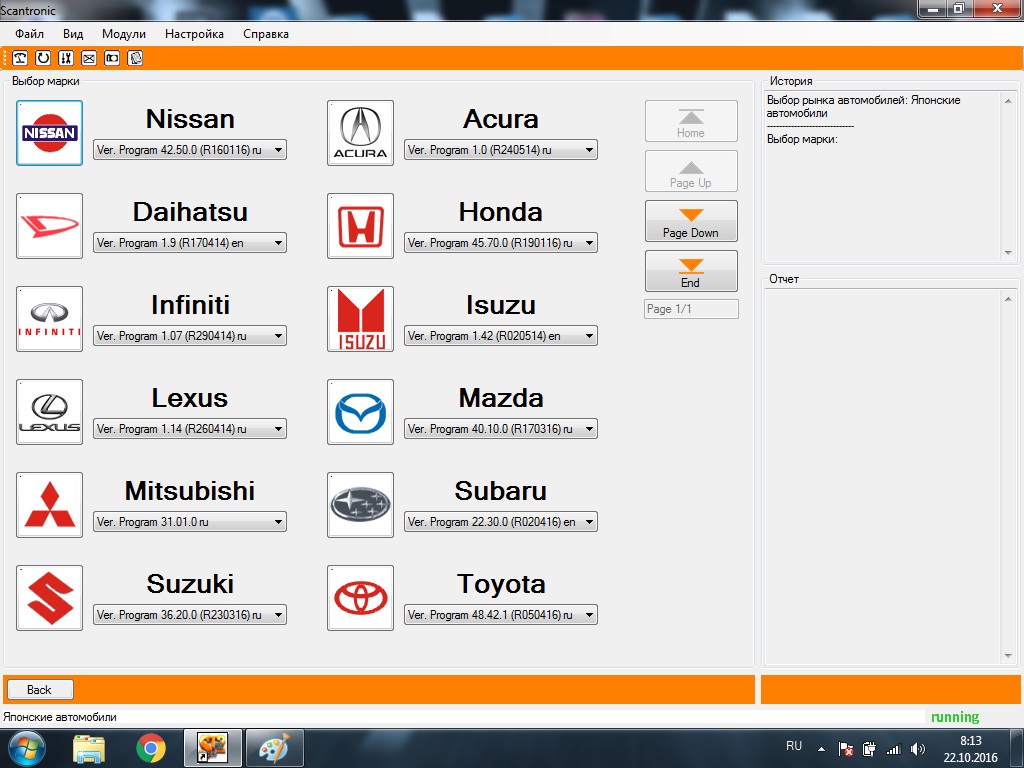Click the power plug tray icon
This screenshot has height=768, width=1024.
[869, 749]
